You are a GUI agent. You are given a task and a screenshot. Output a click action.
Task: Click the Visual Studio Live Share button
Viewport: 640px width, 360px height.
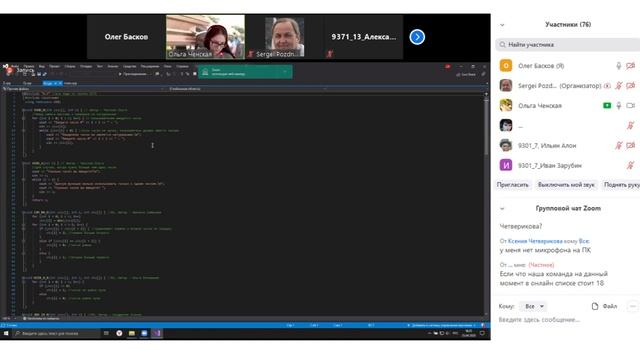(466, 74)
